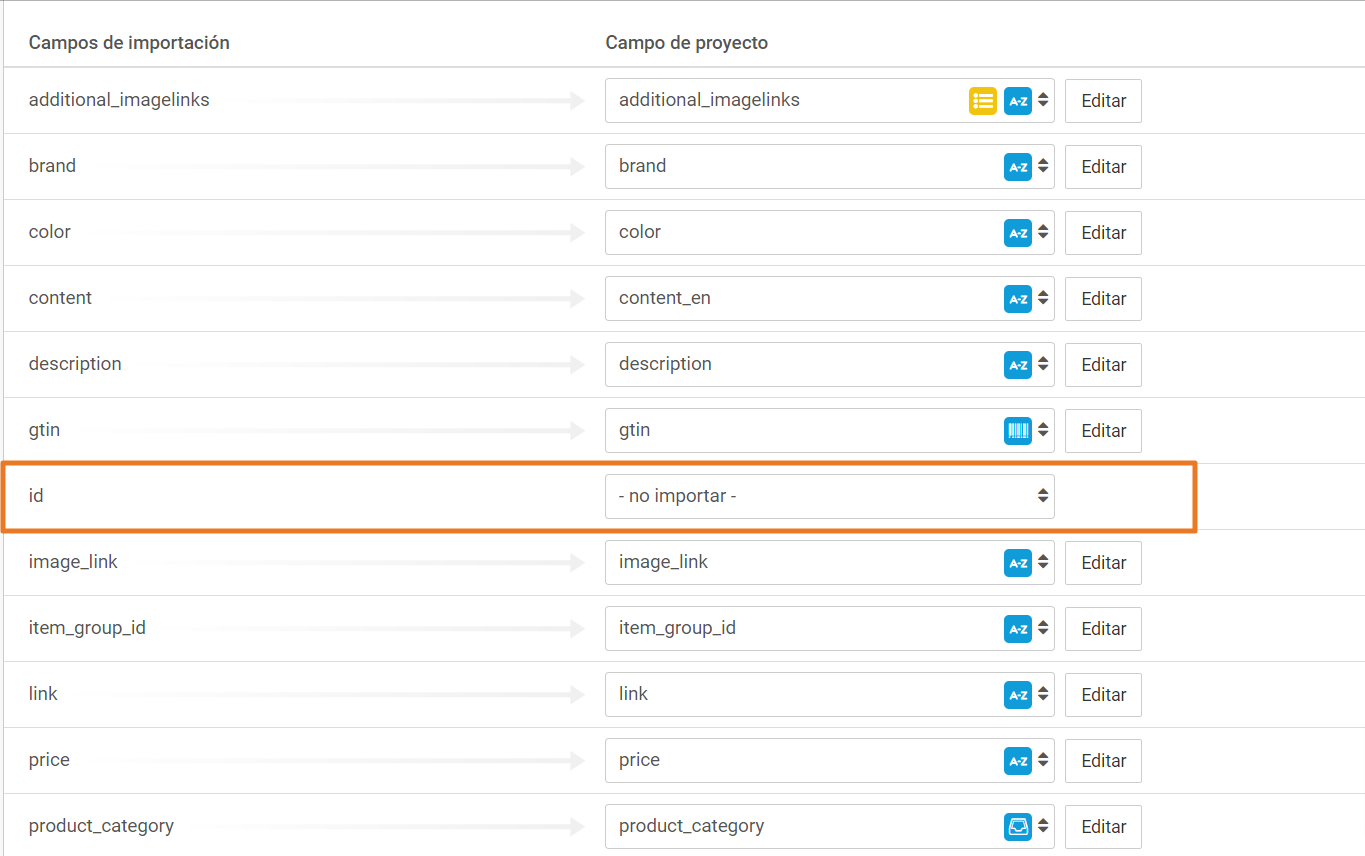
Task: Click Editar next to the gtin field
Action: (x=1103, y=431)
